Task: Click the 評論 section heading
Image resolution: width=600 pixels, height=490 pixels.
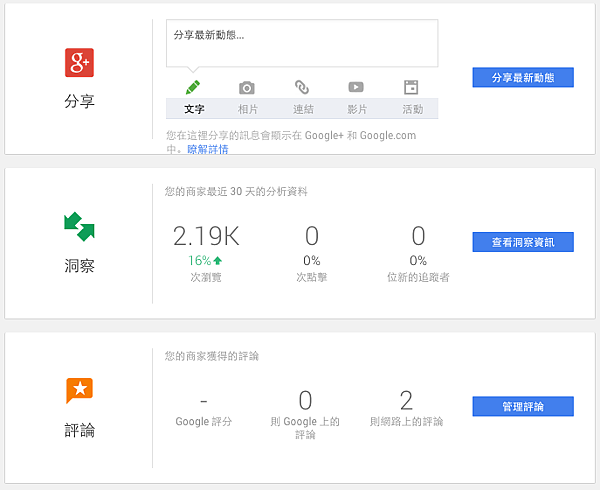Action: 79,430
